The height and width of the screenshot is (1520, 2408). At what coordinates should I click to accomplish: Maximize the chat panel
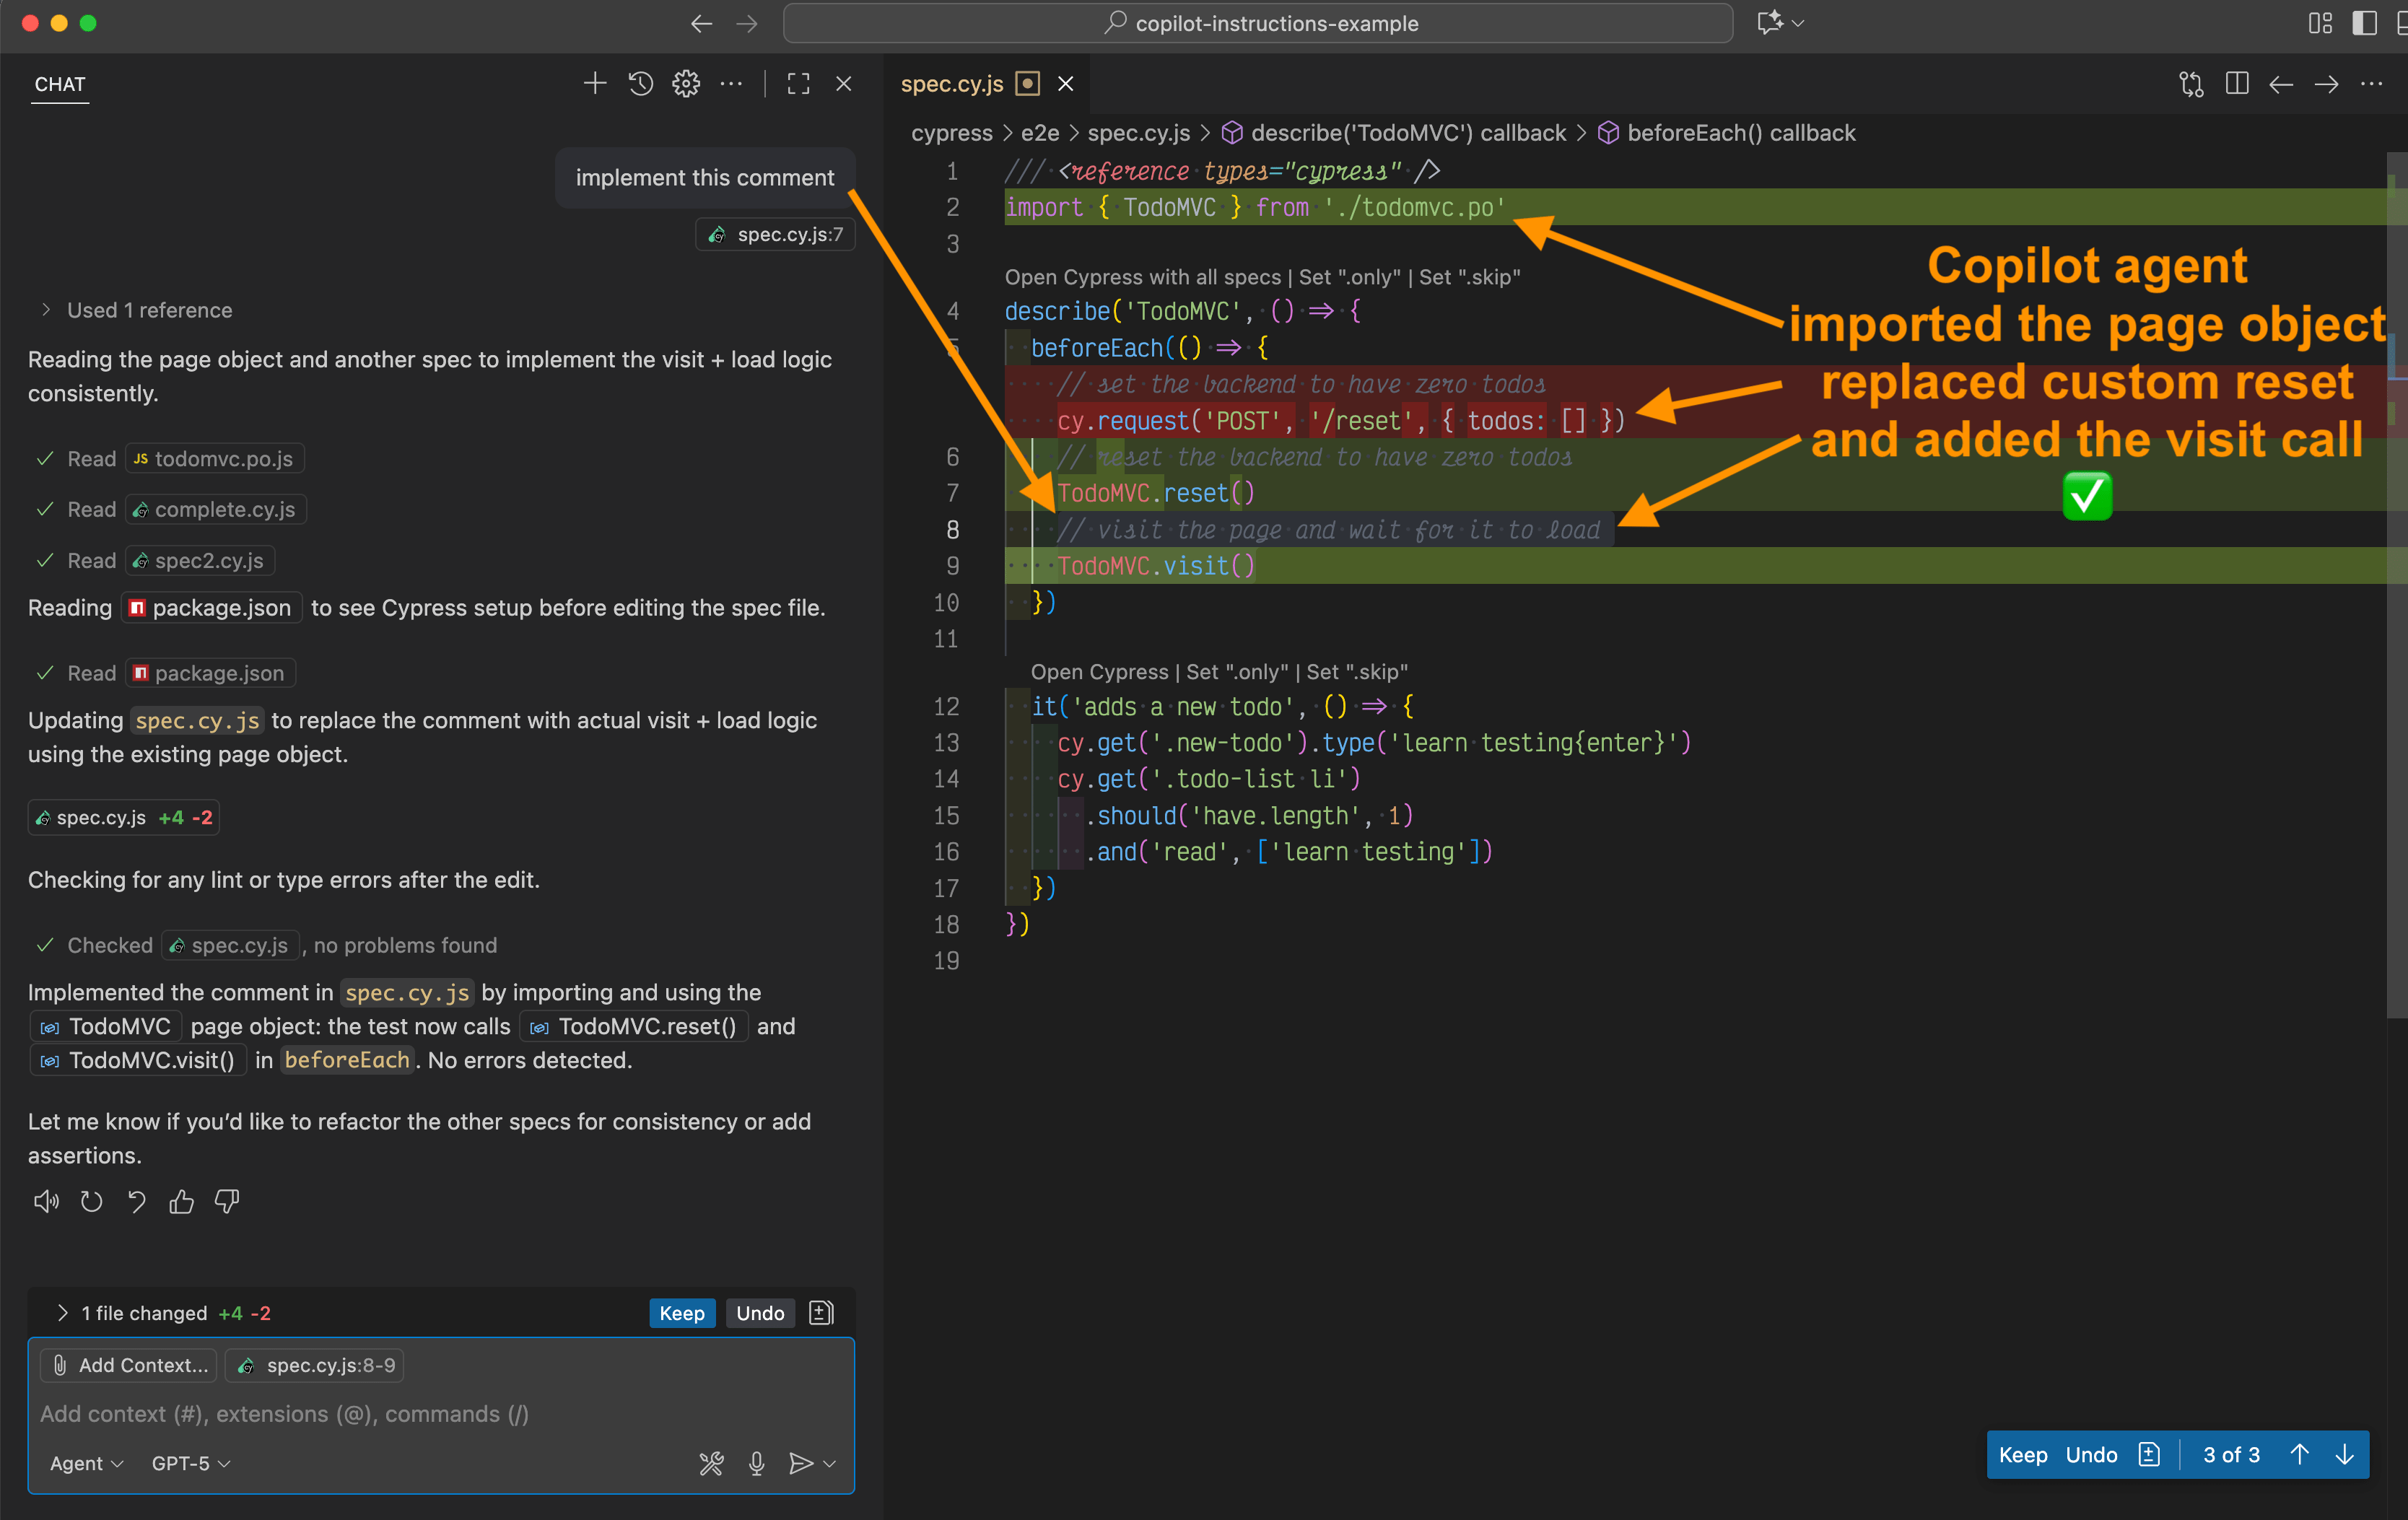(x=798, y=84)
